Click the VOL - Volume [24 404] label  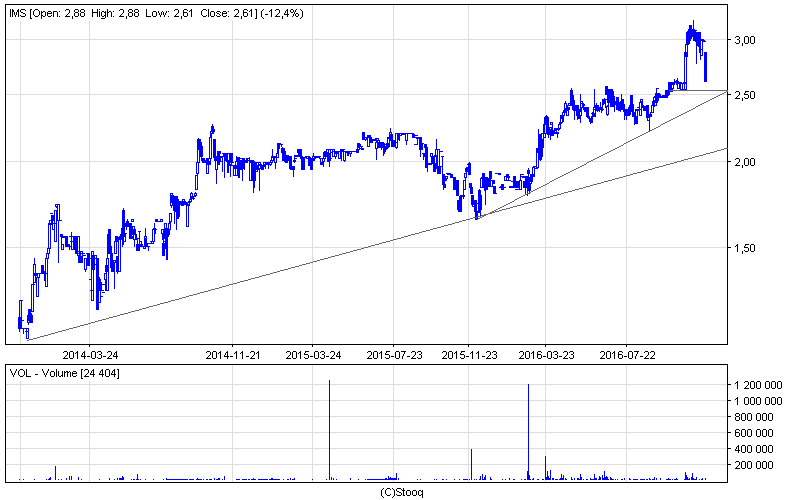[x=65, y=373]
